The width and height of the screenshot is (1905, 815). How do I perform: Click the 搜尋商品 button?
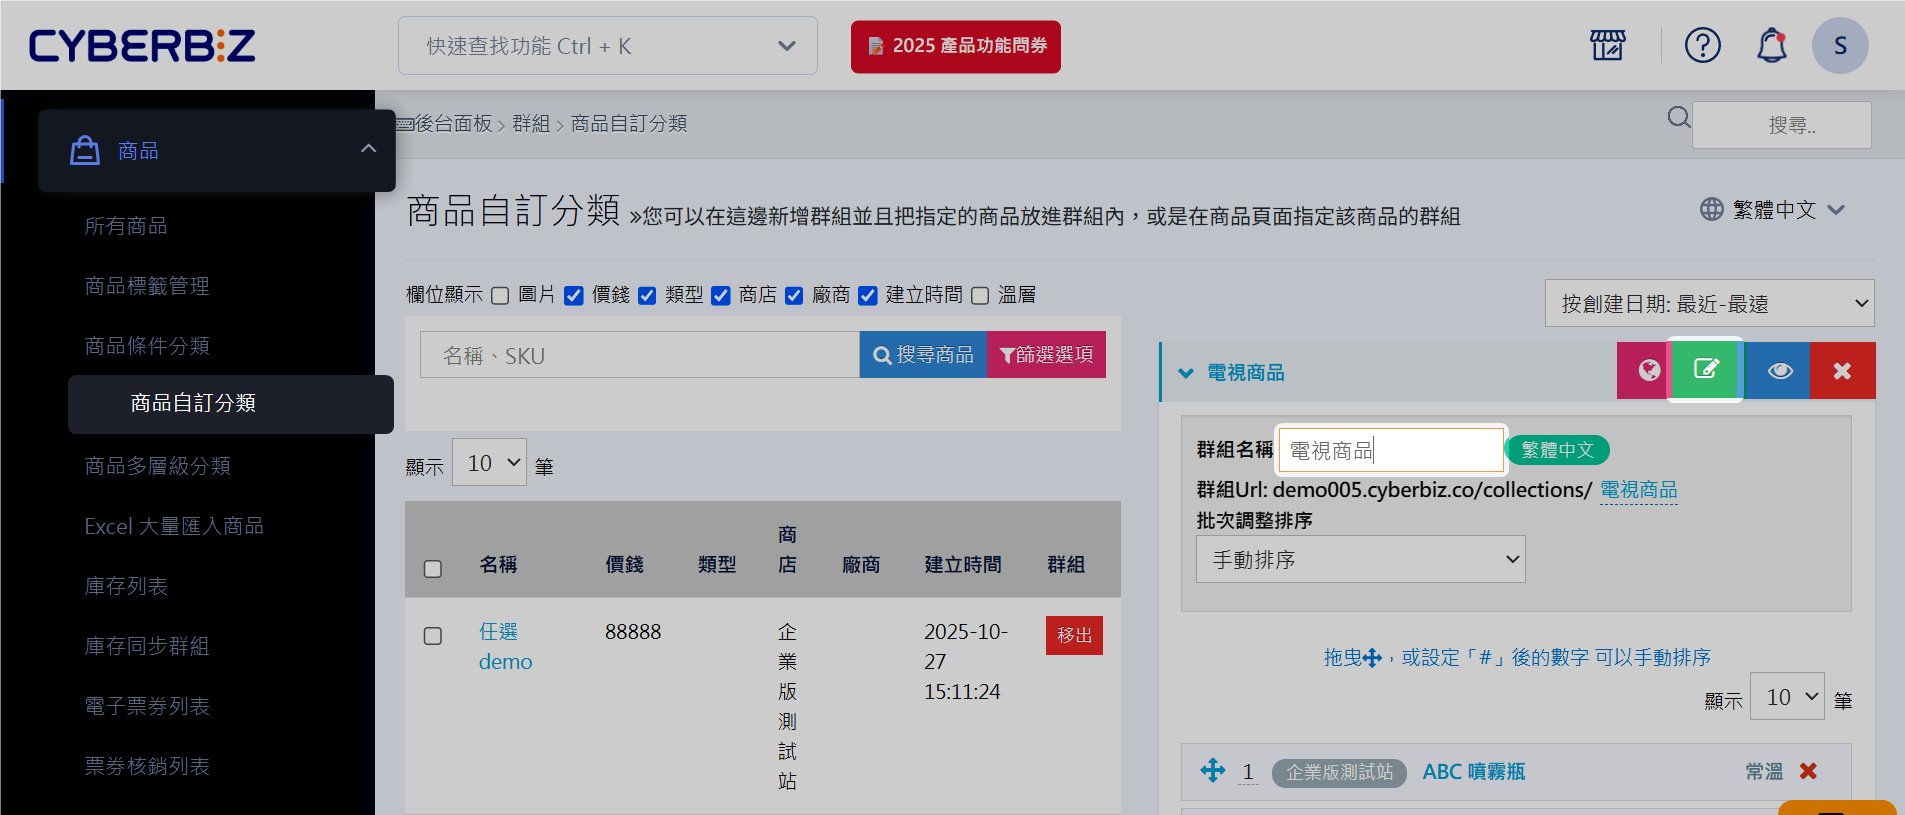click(x=923, y=355)
